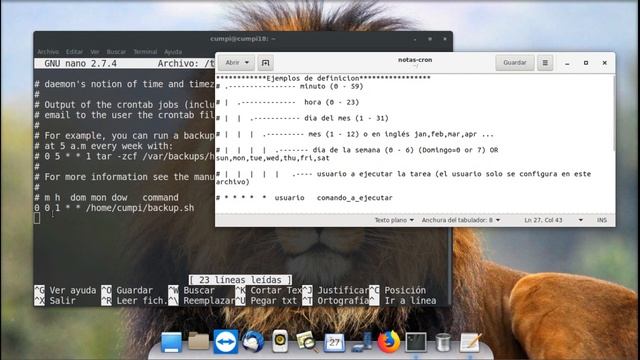Launch TeamViewer from the dock
The height and width of the screenshot is (360, 640).
tap(225, 342)
